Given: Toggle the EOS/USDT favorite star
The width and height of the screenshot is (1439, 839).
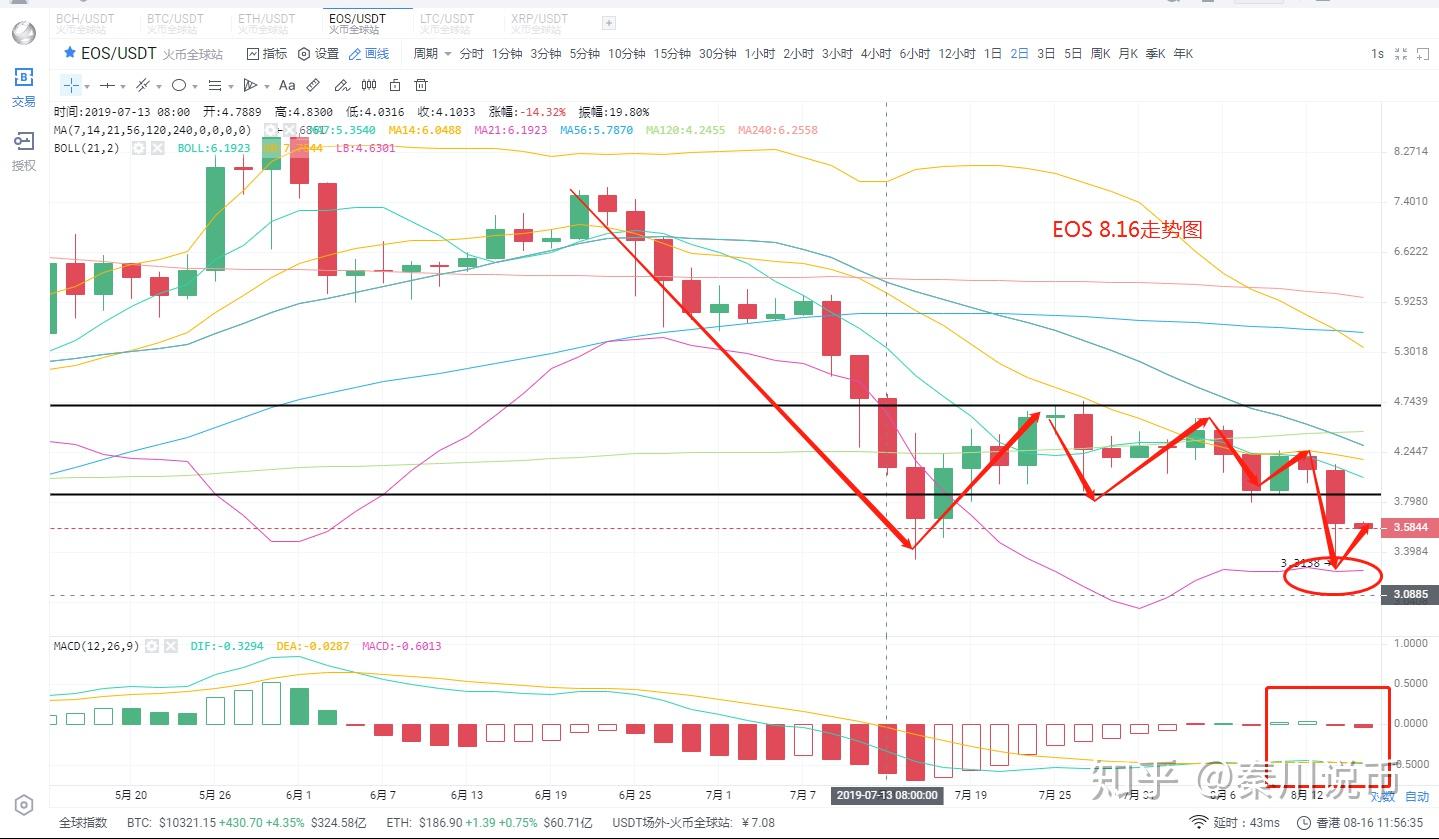Looking at the screenshot, I should click(x=68, y=54).
